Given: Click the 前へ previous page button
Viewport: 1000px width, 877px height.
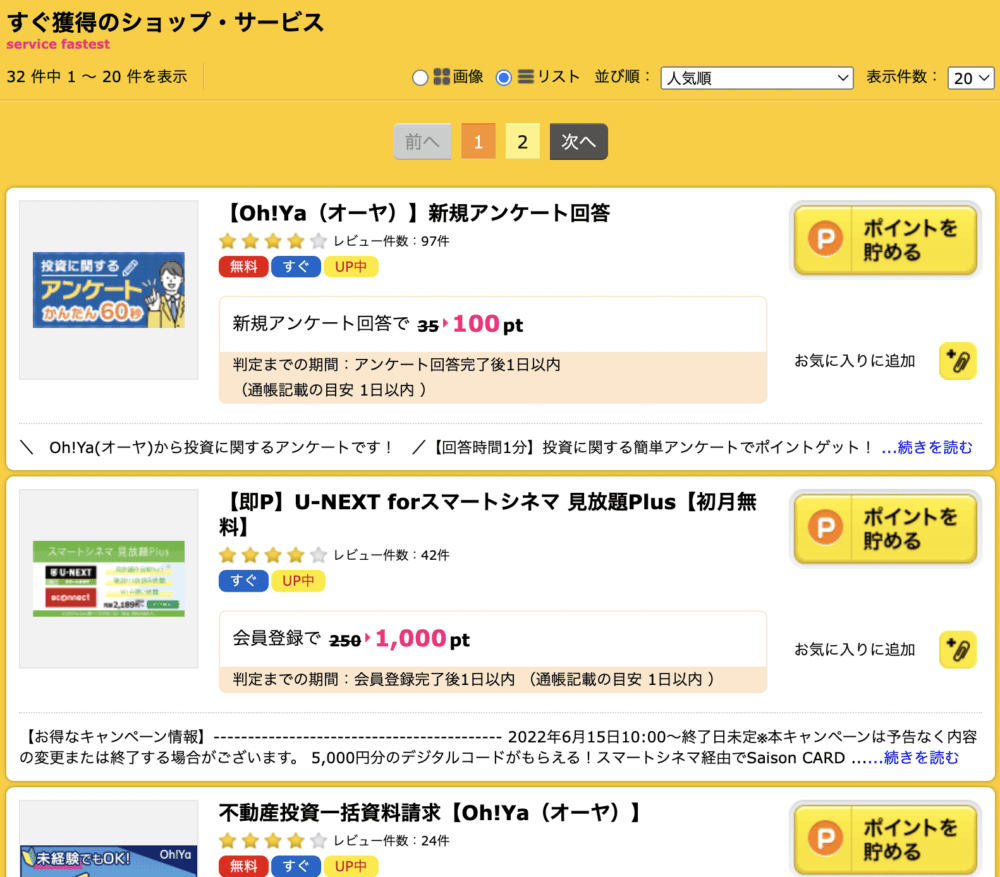Looking at the screenshot, I should click(x=422, y=142).
